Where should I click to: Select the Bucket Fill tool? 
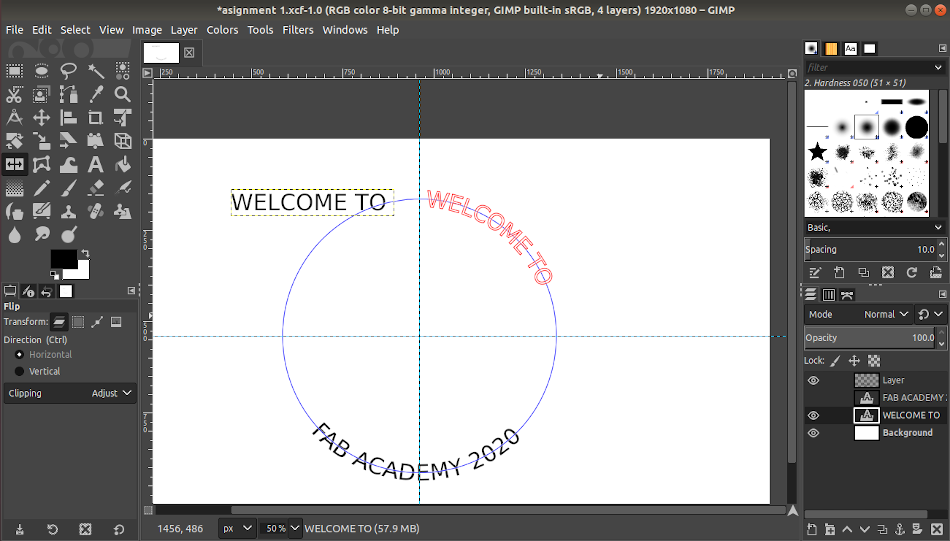(122, 165)
